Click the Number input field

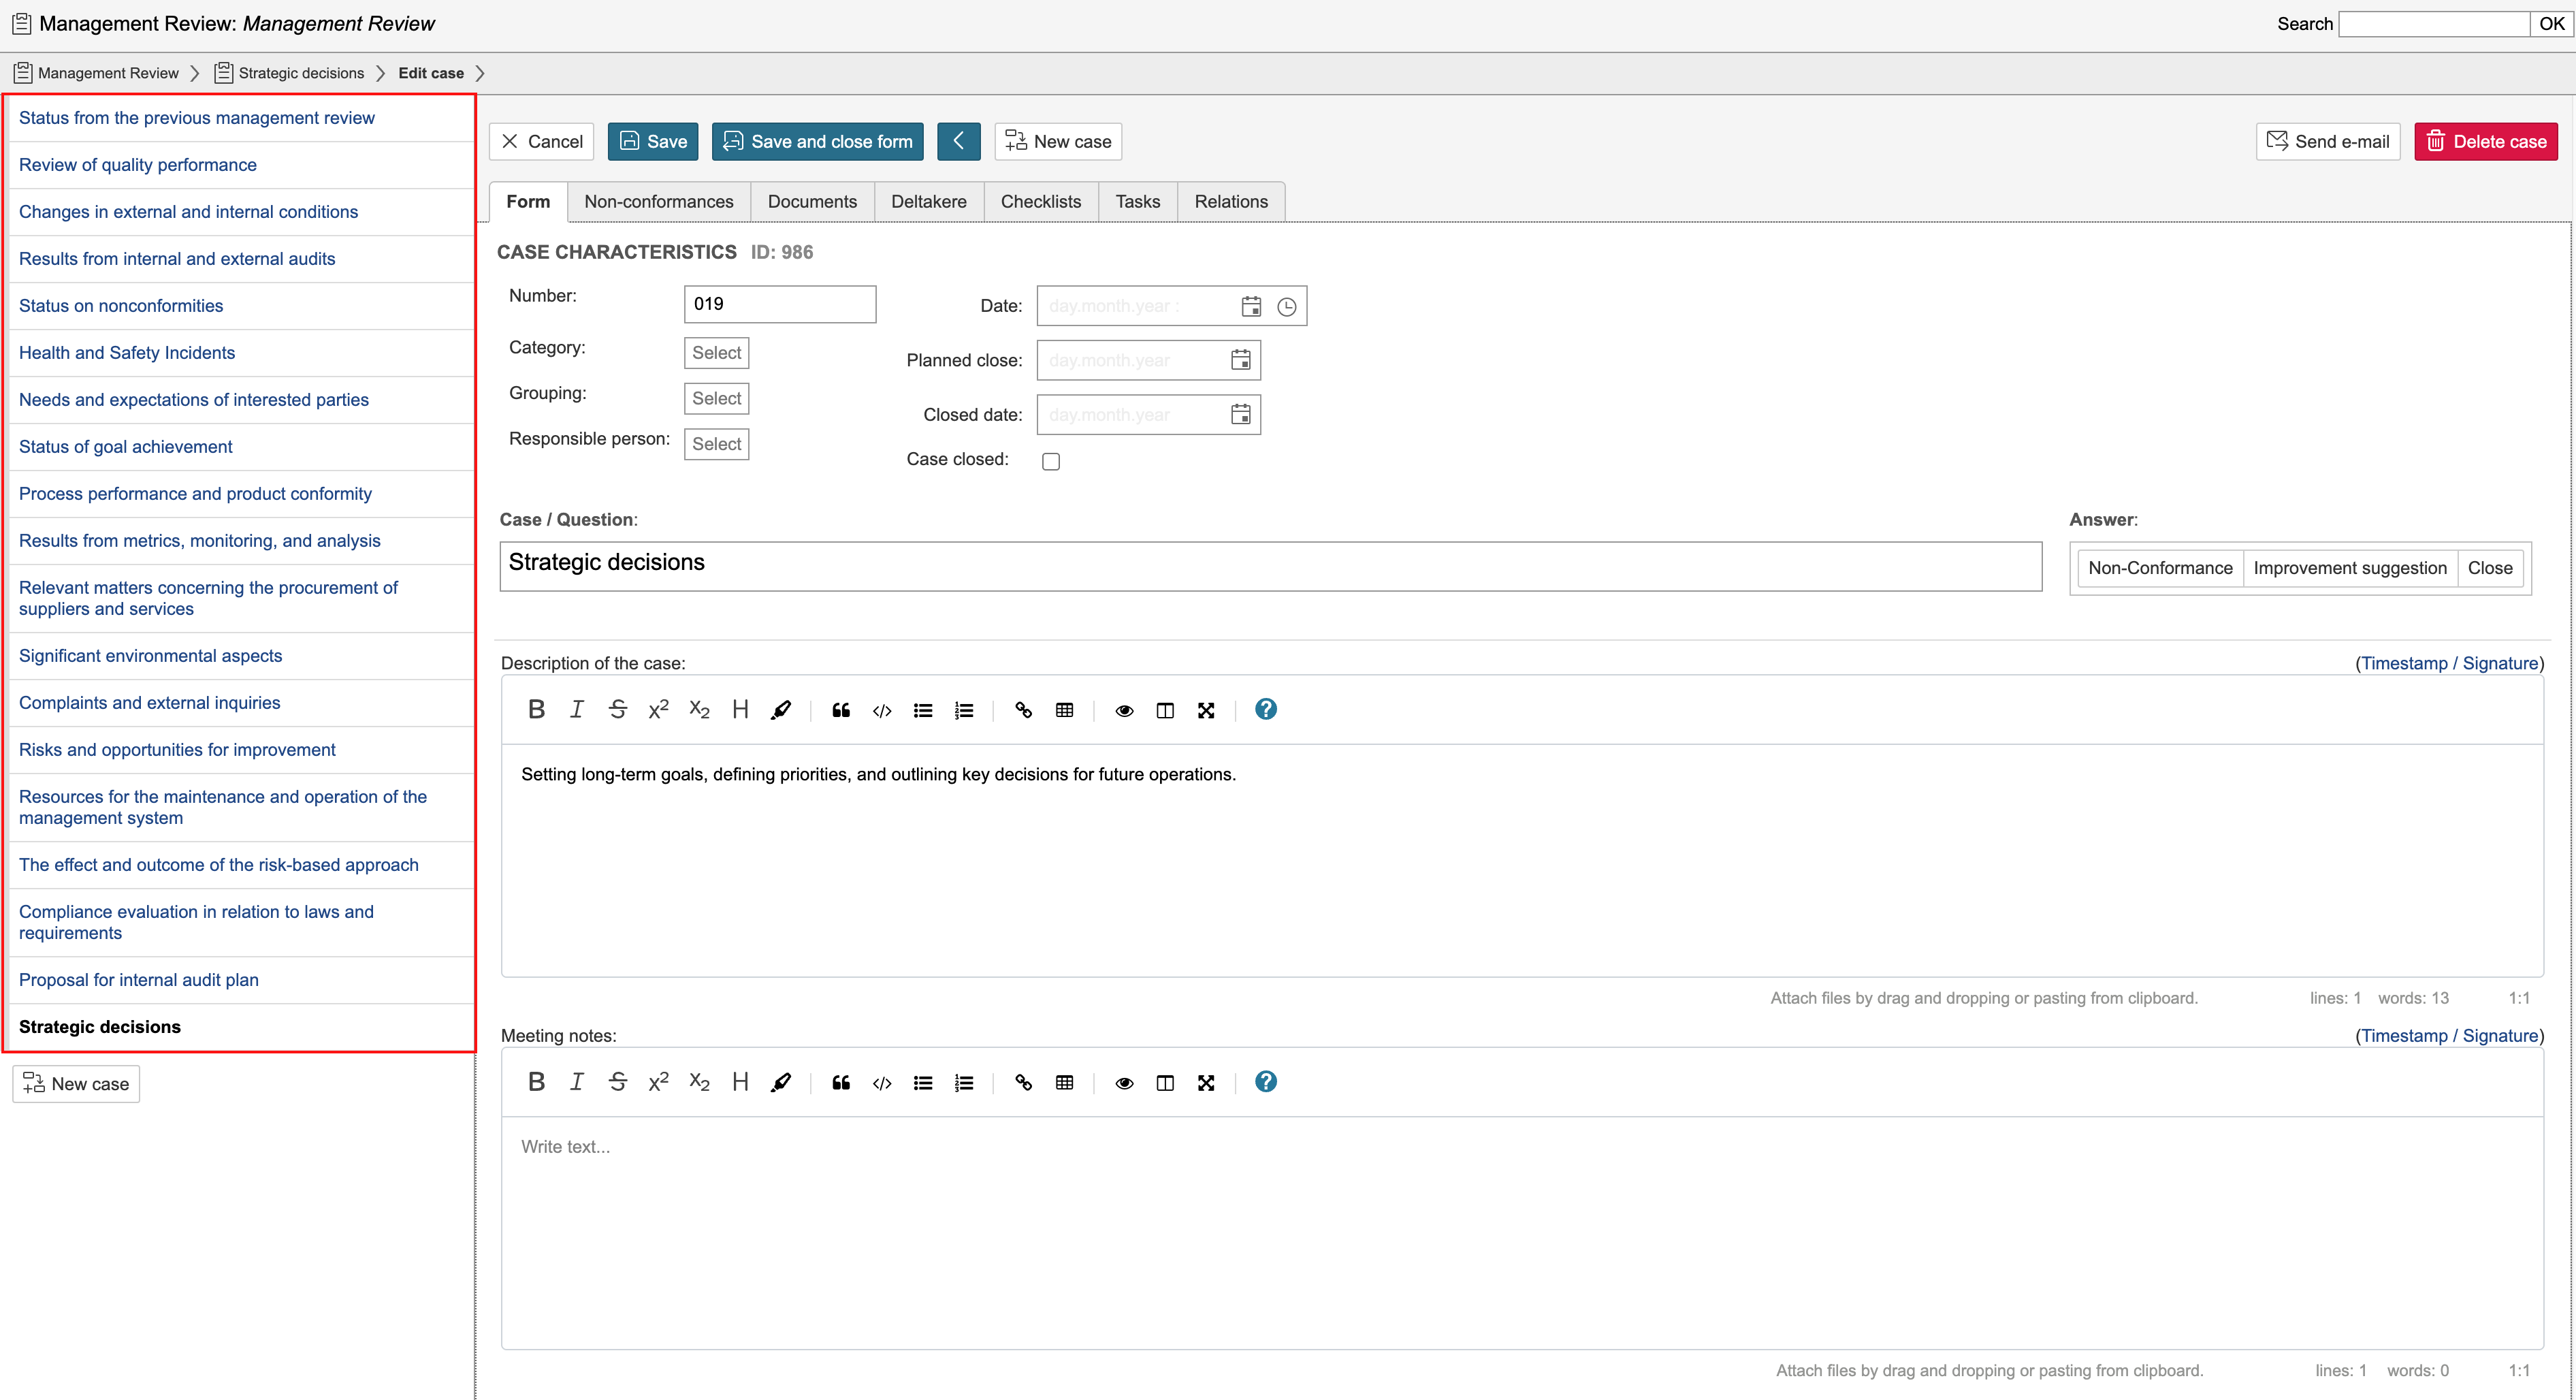click(x=779, y=304)
